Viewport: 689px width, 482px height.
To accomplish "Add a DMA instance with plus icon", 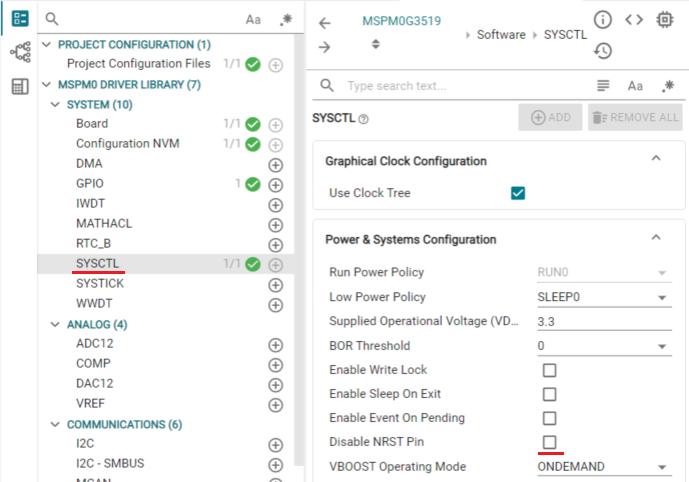I will pos(276,164).
